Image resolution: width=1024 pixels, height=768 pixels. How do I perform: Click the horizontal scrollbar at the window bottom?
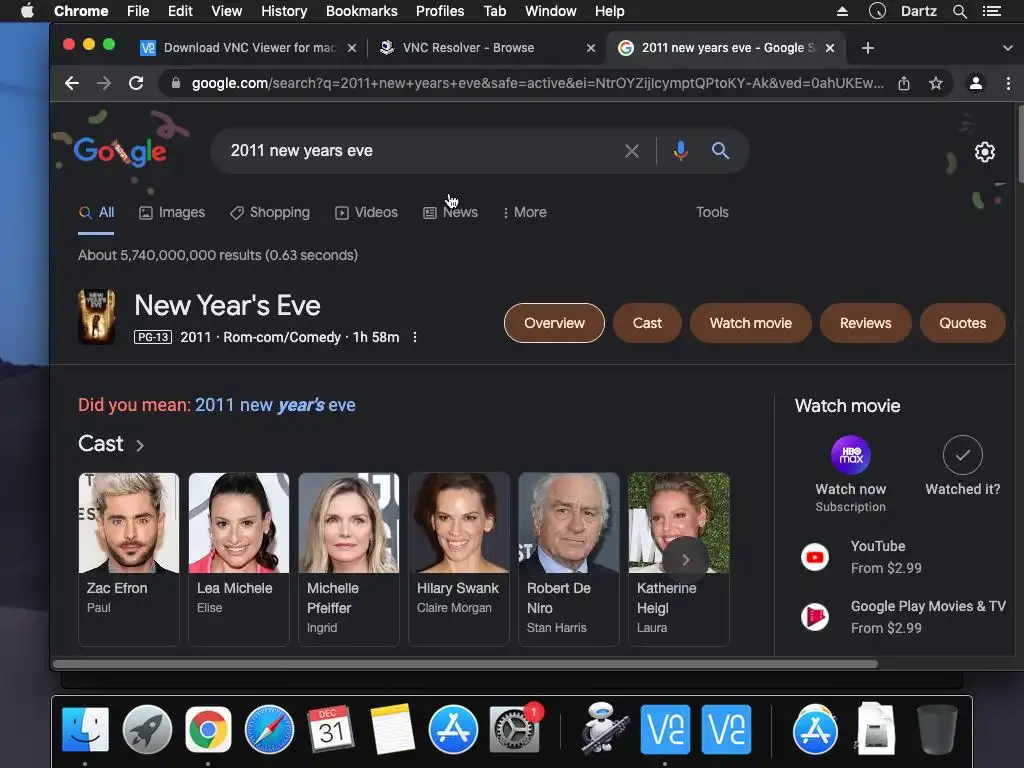(x=465, y=664)
